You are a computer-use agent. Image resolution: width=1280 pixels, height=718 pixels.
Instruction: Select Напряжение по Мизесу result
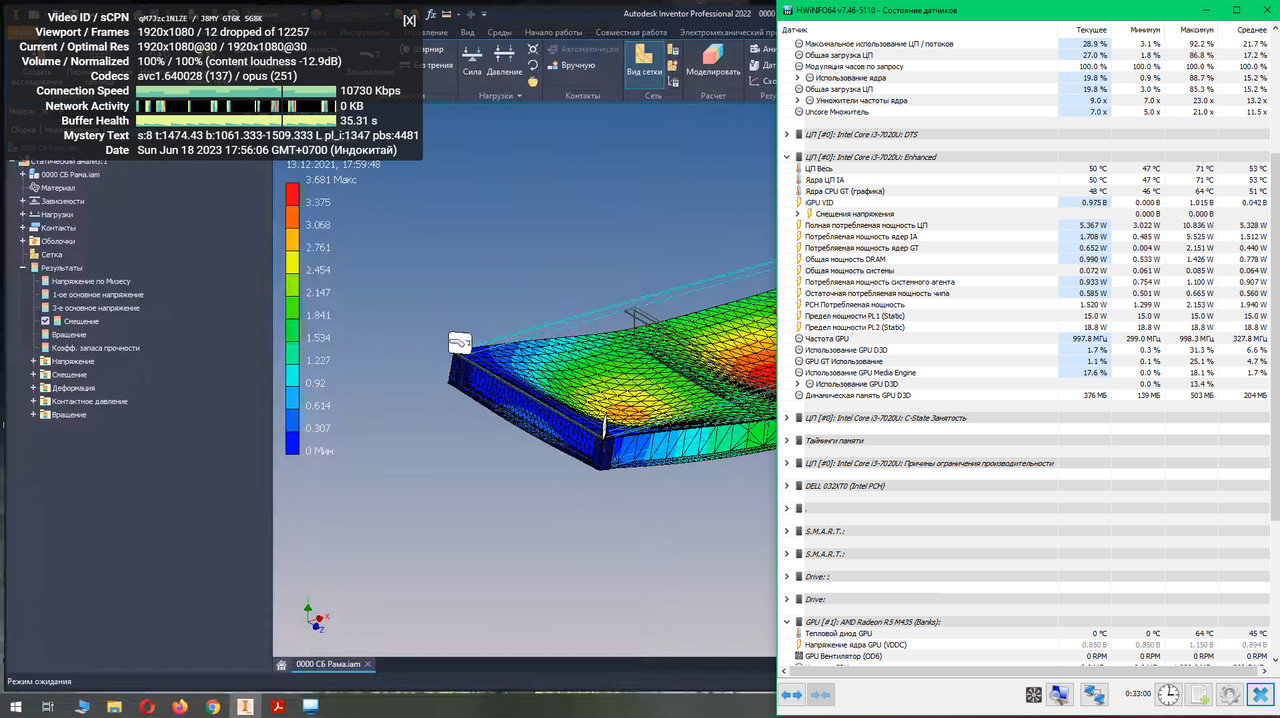92,281
